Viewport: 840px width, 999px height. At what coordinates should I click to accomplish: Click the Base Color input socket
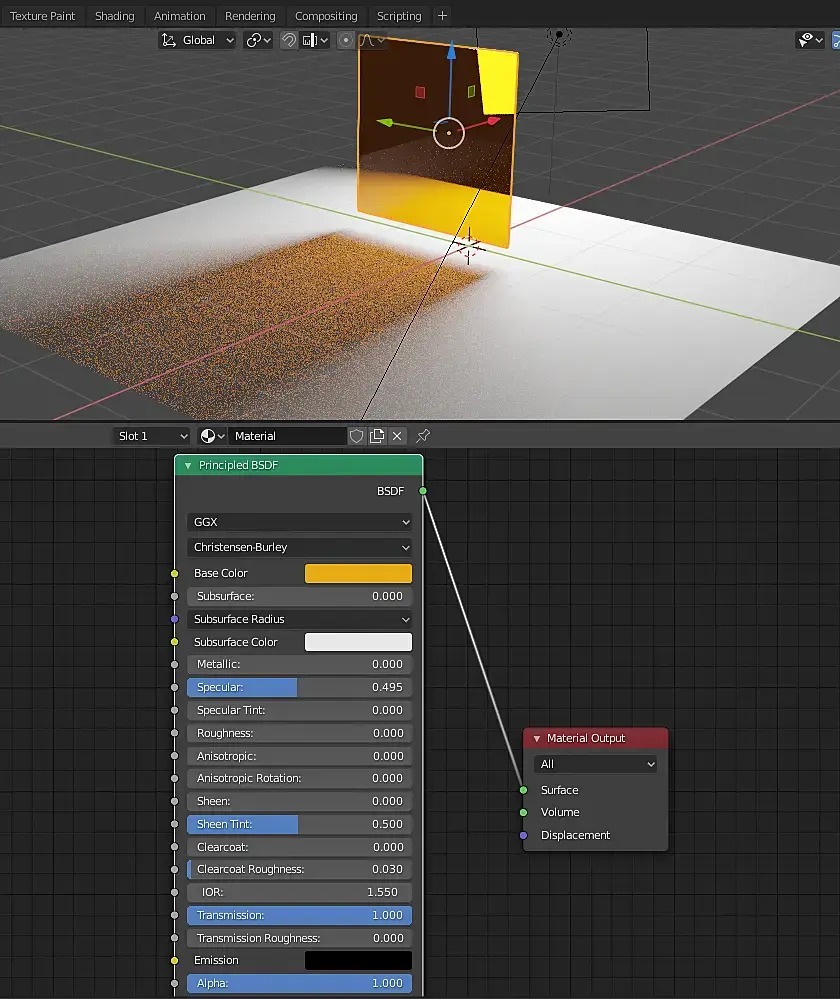click(x=175, y=573)
